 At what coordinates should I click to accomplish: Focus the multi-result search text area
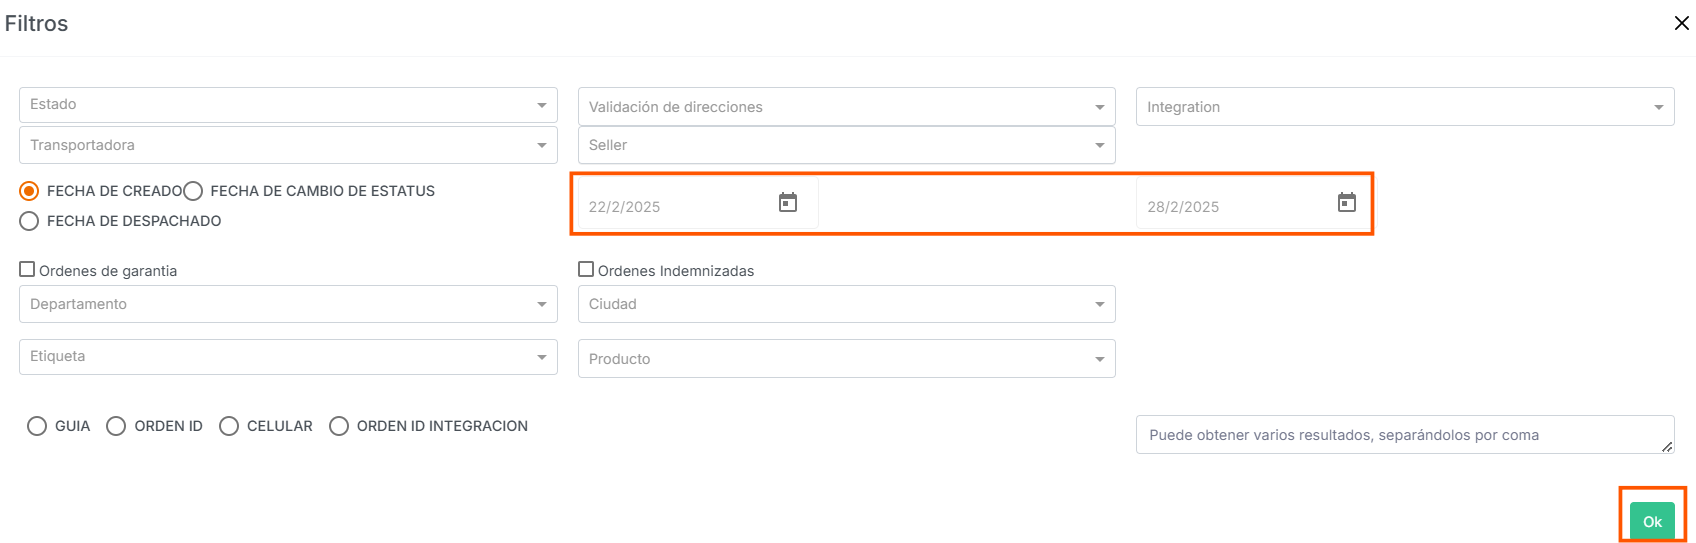click(x=1405, y=435)
